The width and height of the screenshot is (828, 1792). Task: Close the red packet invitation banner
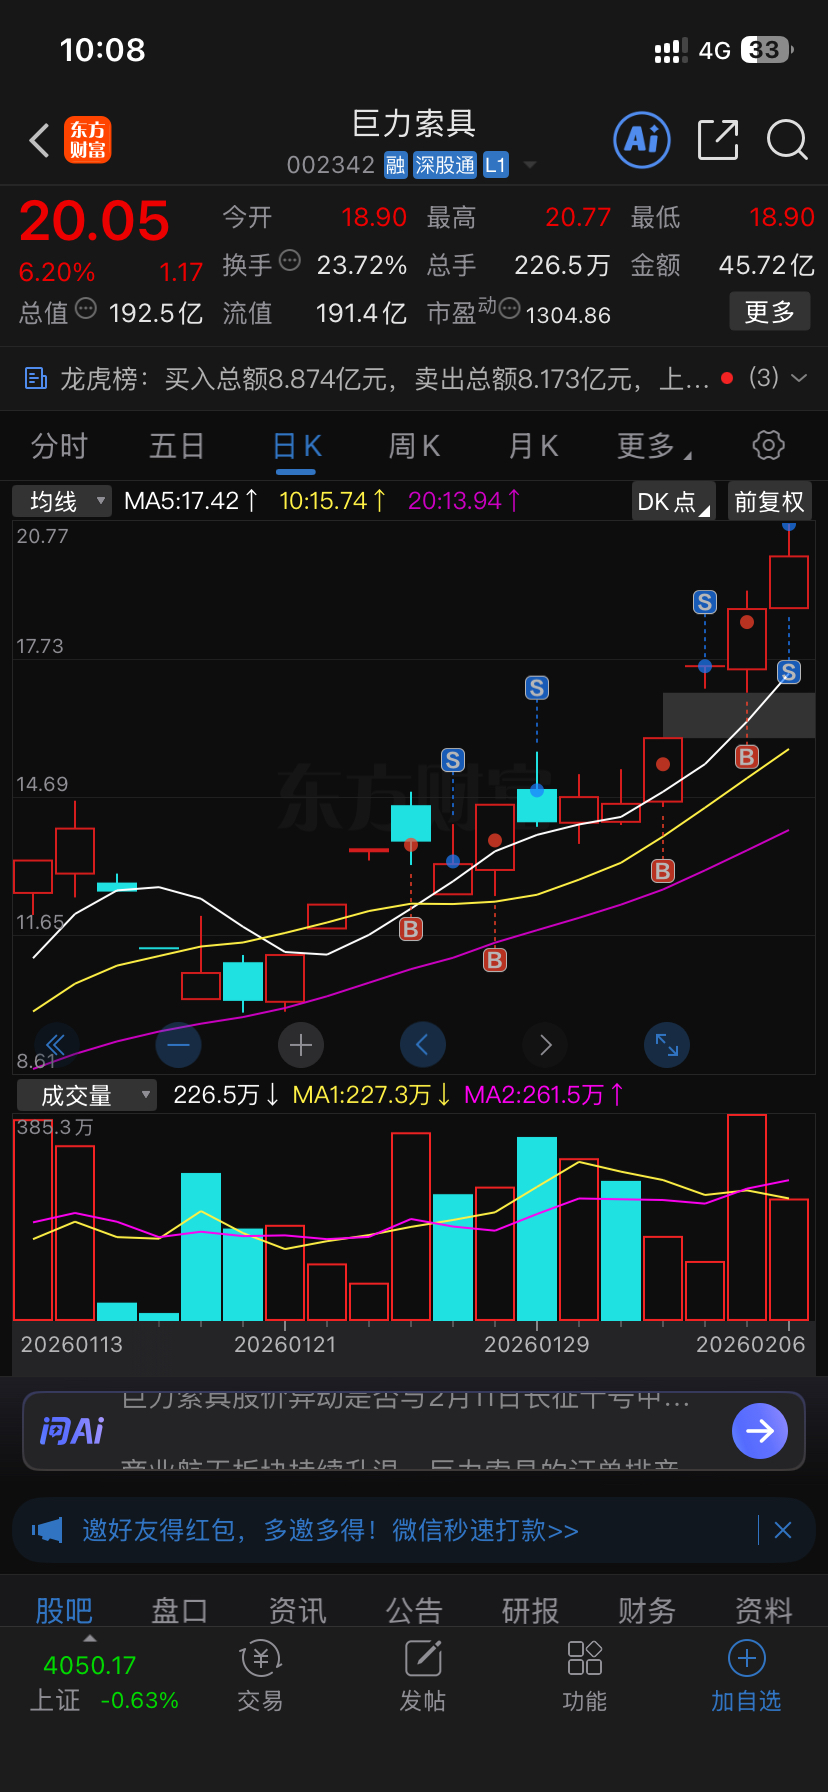tap(783, 1530)
